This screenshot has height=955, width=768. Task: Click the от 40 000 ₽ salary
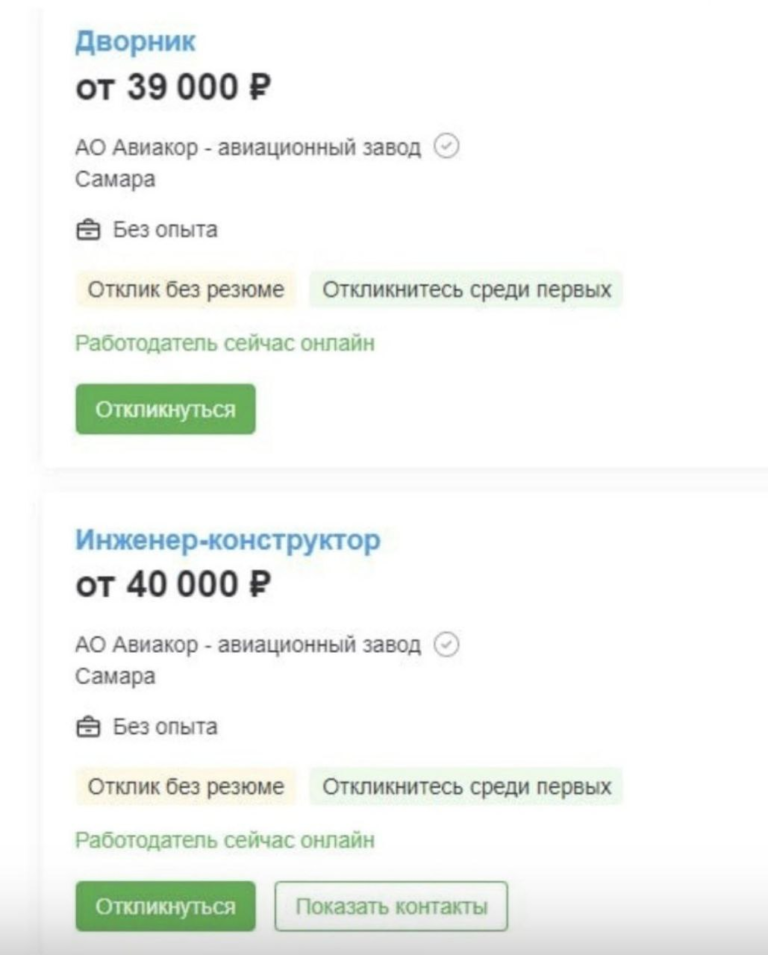pyautogui.click(x=173, y=585)
